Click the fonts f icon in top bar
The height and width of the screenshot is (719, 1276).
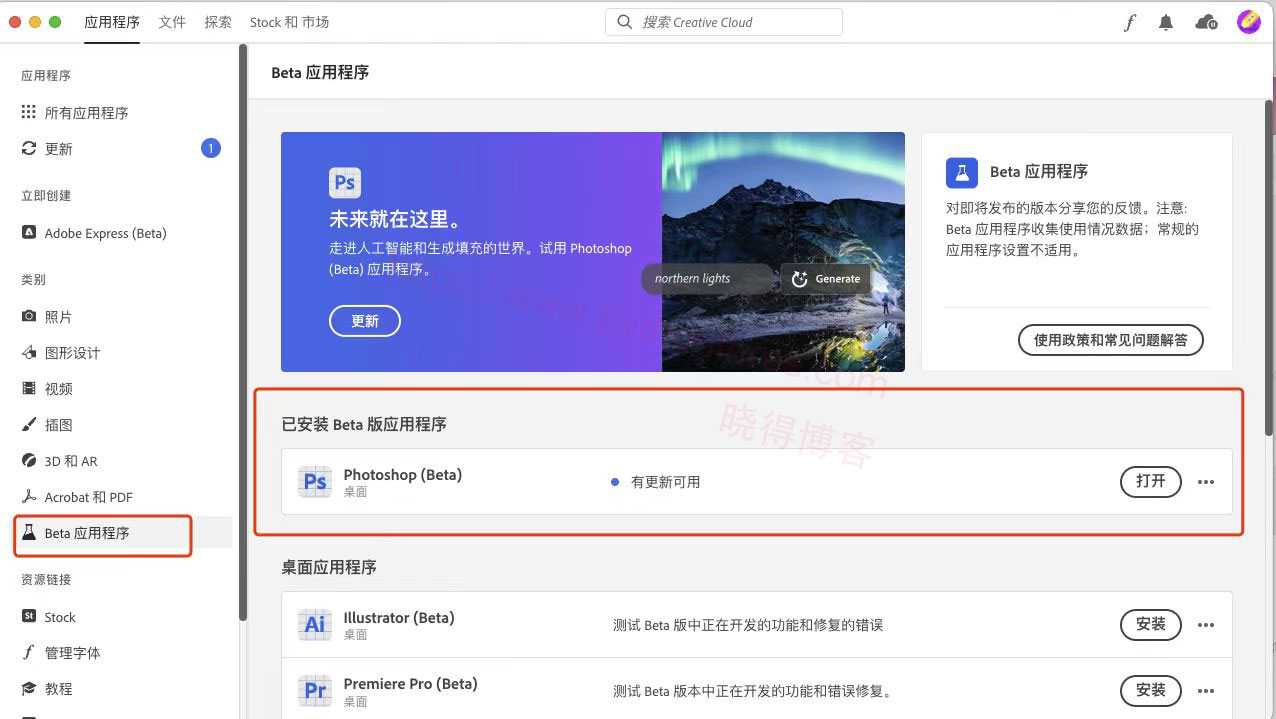1129,22
